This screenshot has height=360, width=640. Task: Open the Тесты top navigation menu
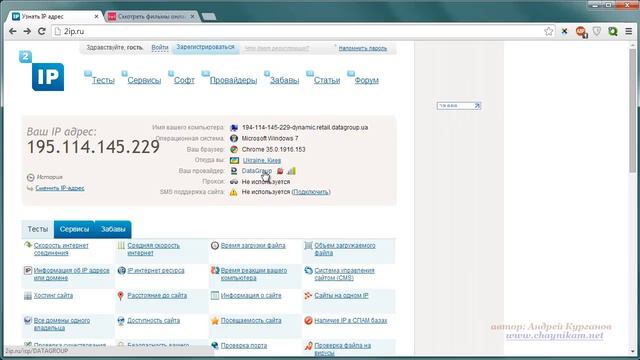tap(103, 80)
